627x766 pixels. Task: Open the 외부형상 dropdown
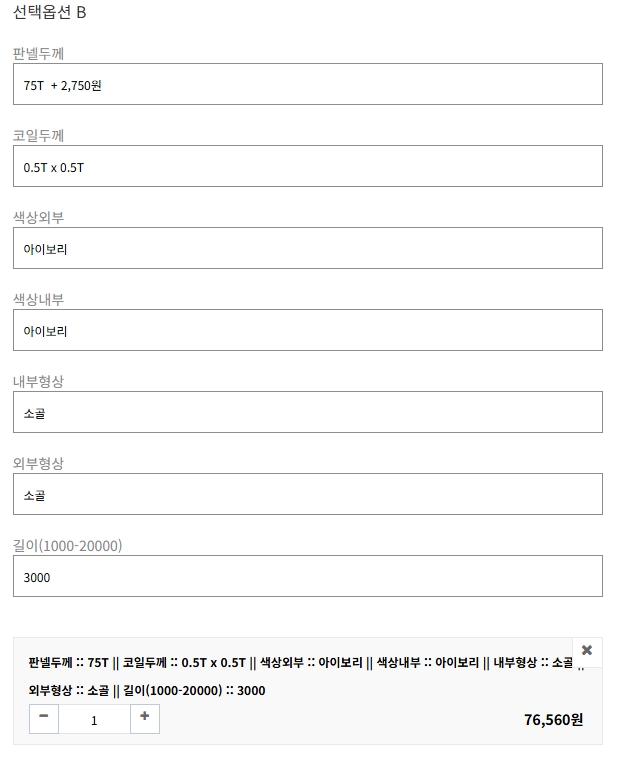[307, 495]
